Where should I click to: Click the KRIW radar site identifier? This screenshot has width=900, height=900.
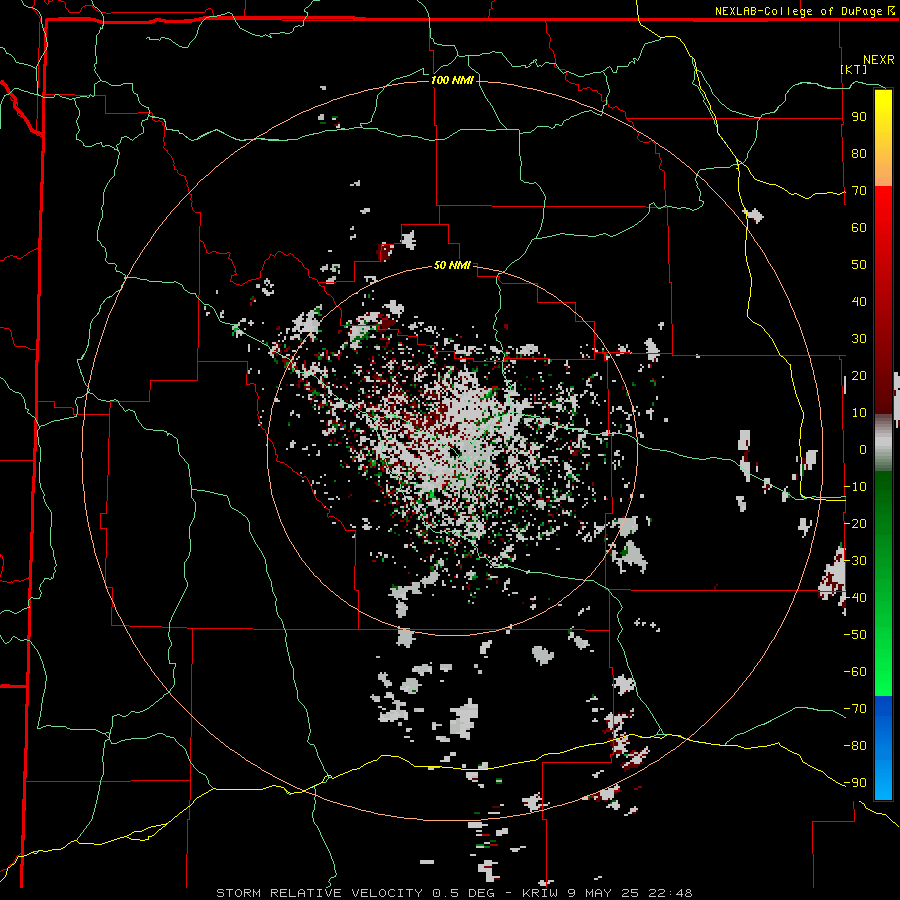pyautogui.click(x=541, y=893)
